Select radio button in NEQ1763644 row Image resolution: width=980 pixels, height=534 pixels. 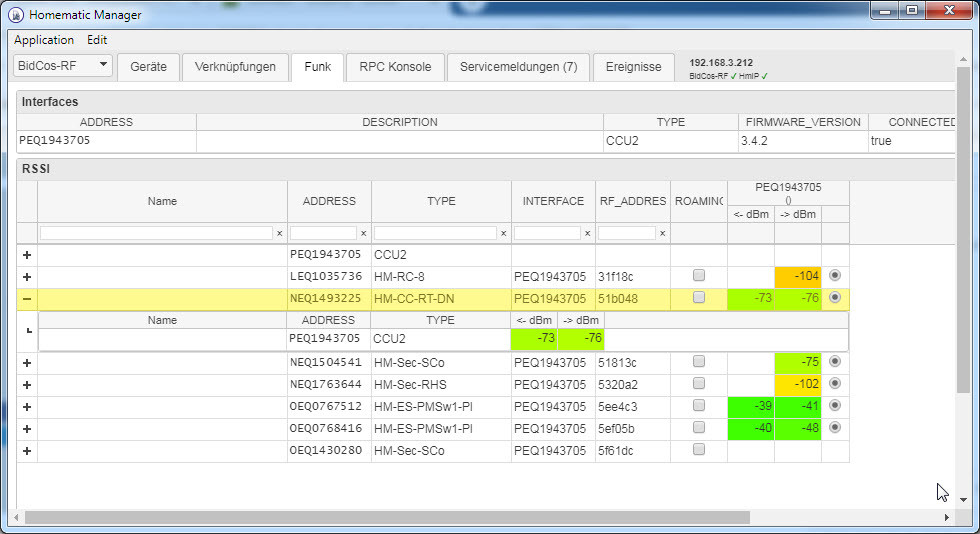tap(835, 383)
